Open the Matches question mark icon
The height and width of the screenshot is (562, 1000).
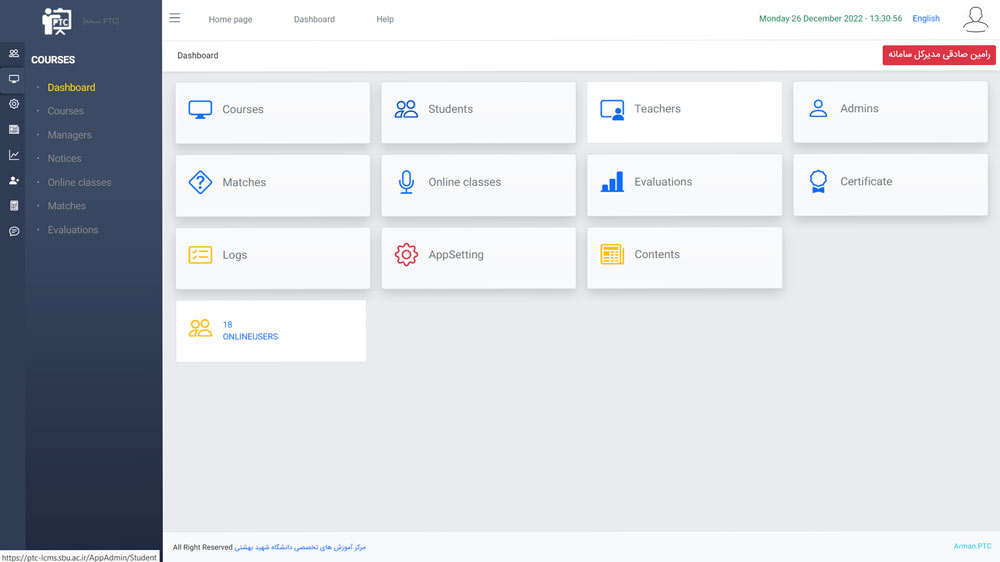click(x=200, y=182)
